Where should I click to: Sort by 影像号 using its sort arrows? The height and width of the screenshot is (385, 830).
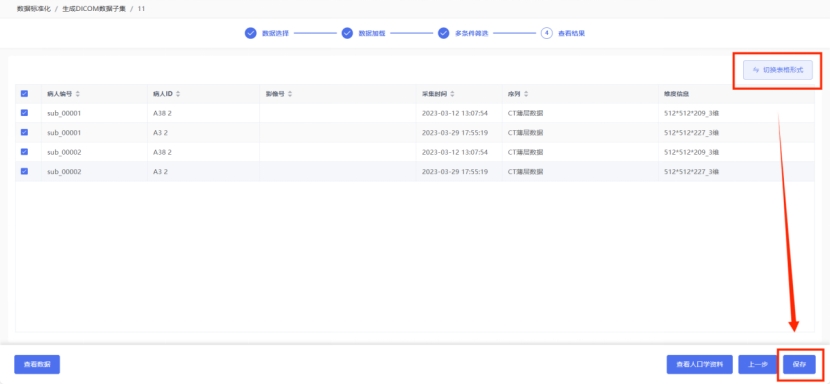click(x=290, y=94)
